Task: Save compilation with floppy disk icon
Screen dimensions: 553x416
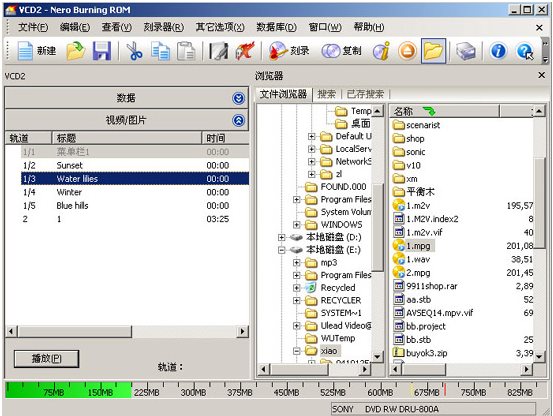Action: 102,51
